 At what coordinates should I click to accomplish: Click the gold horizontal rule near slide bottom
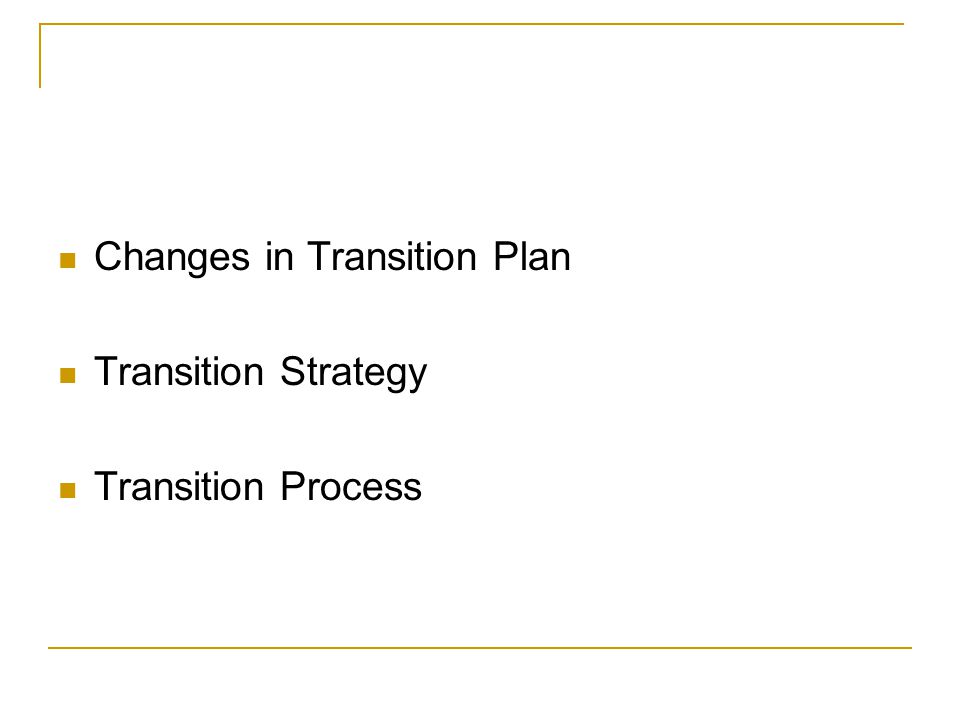tap(480, 647)
